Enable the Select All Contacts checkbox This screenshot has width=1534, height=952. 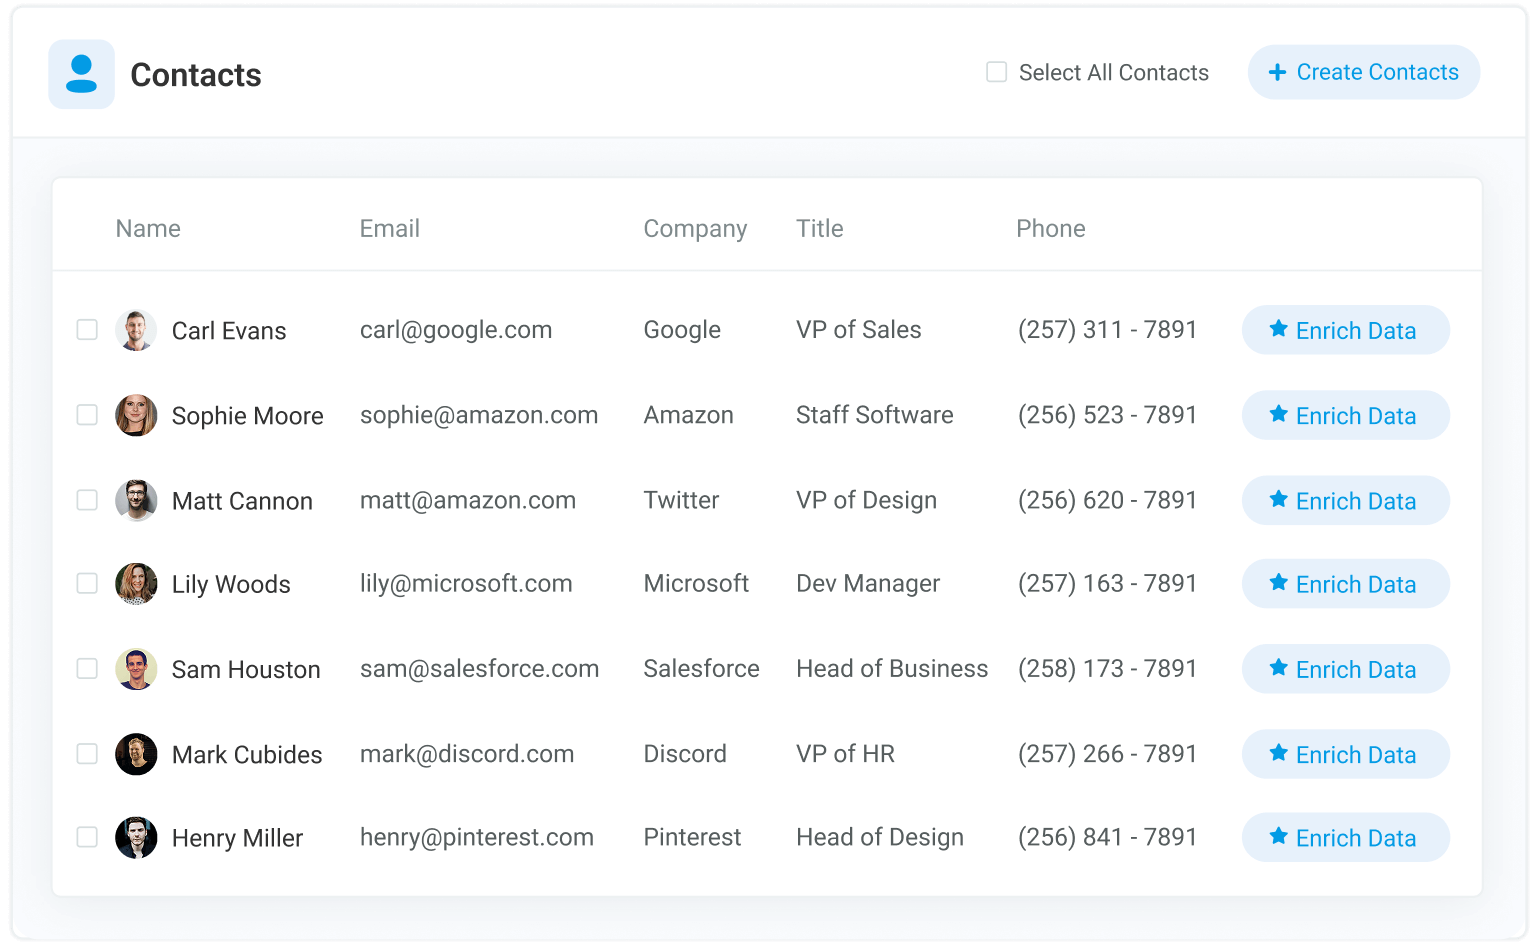996,72
